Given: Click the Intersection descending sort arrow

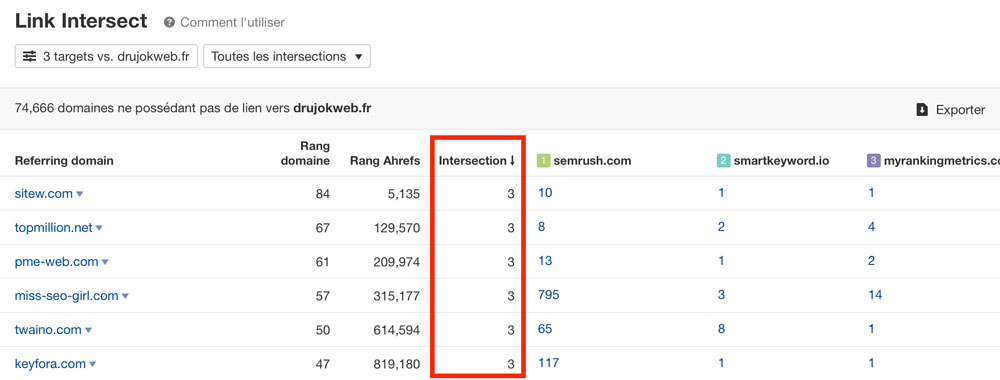Looking at the screenshot, I should coord(511,161).
